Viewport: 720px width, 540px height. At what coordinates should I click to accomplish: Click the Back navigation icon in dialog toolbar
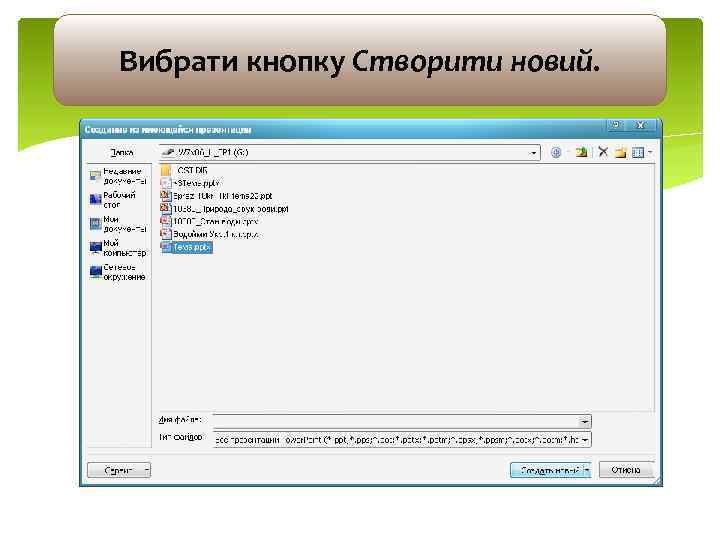[x=556, y=152]
